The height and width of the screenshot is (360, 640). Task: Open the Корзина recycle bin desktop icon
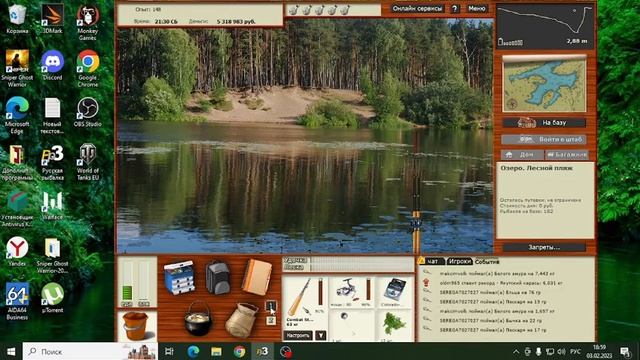click(x=17, y=19)
